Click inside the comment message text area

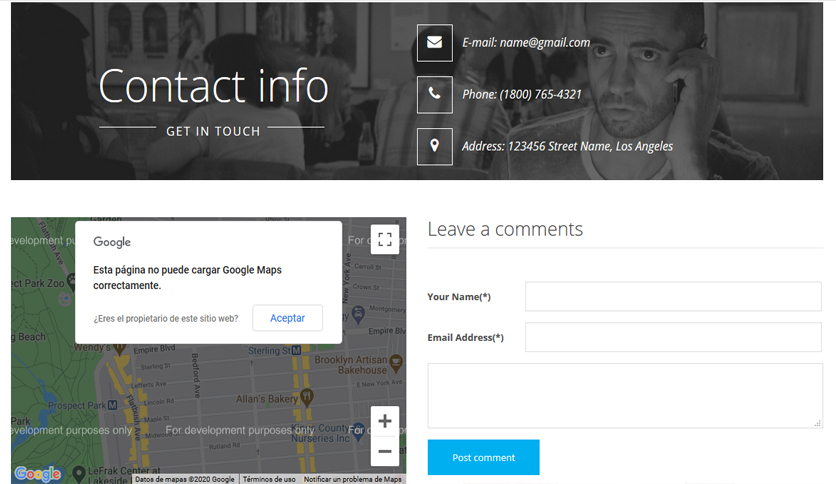click(x=625, y=396)
